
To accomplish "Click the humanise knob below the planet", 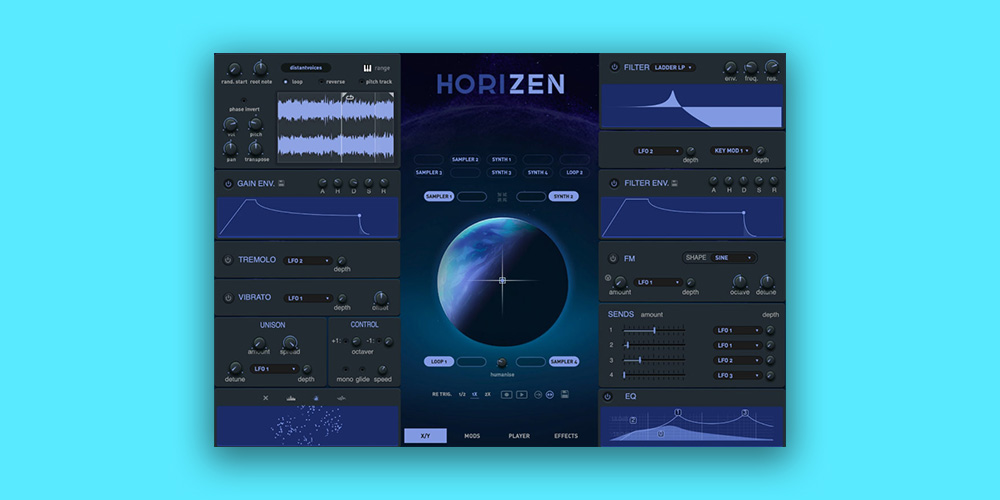I will pyautogui.click(x=502, y=363).
